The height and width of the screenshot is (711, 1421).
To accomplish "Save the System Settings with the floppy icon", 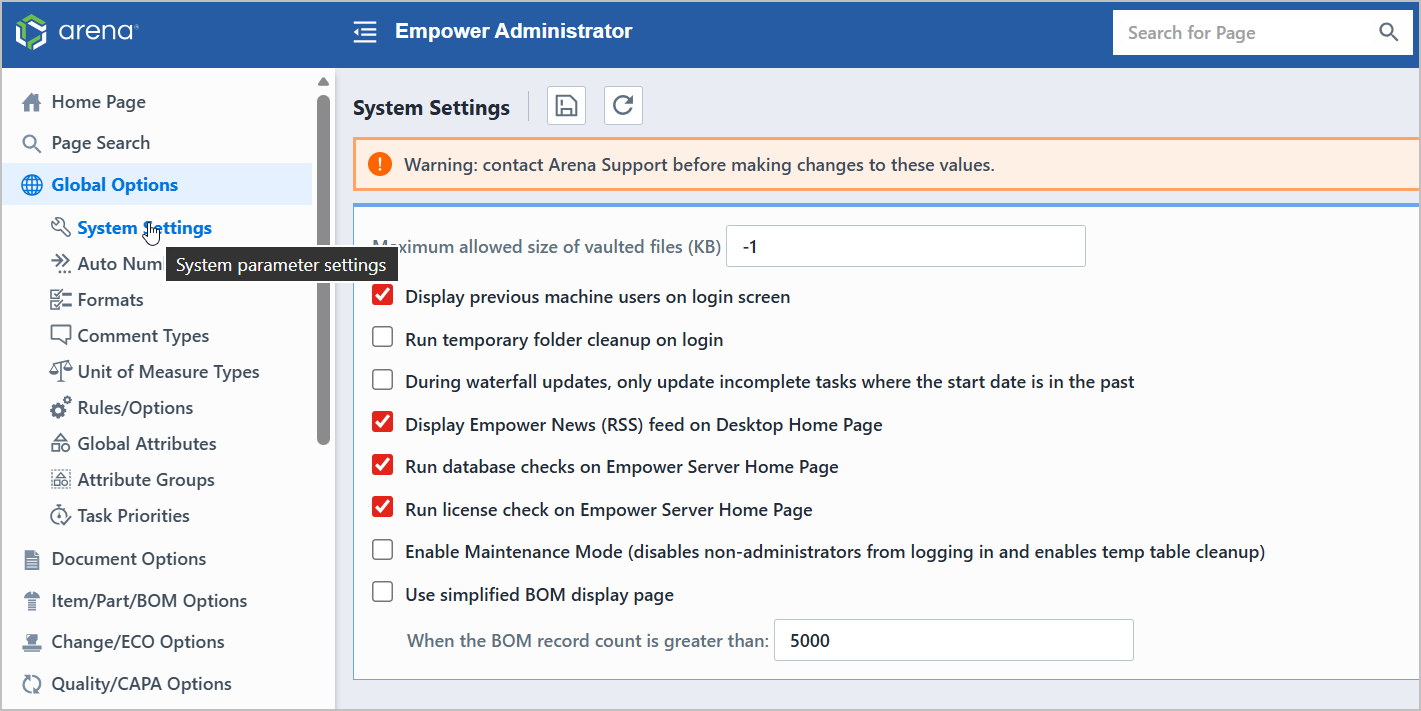I will click(566, 105).
